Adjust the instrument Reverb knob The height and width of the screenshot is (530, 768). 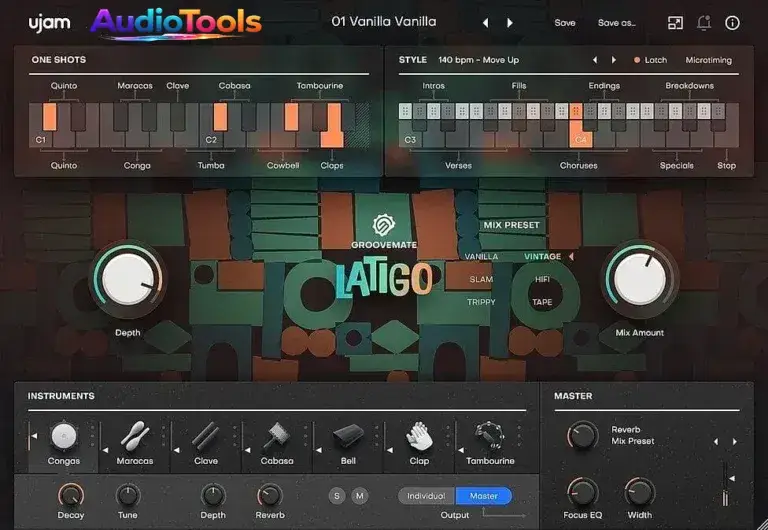coord(270,496)
